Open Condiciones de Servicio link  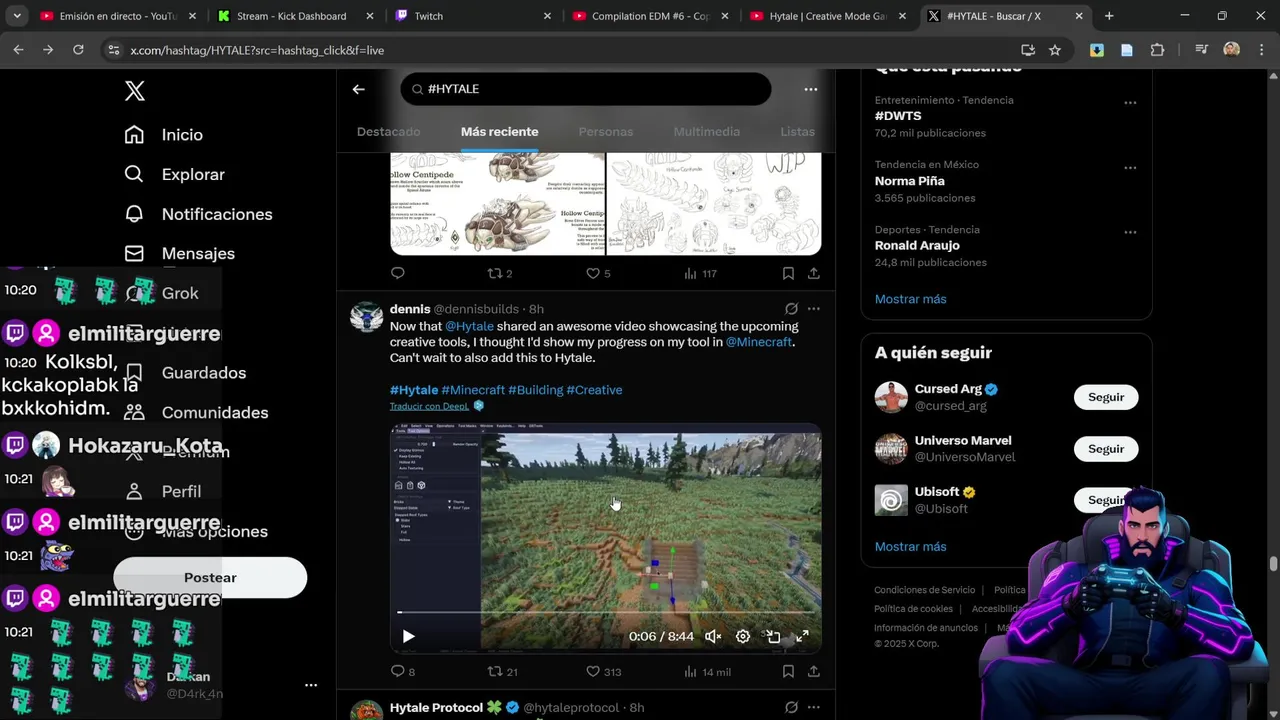(x=924, y=590)
